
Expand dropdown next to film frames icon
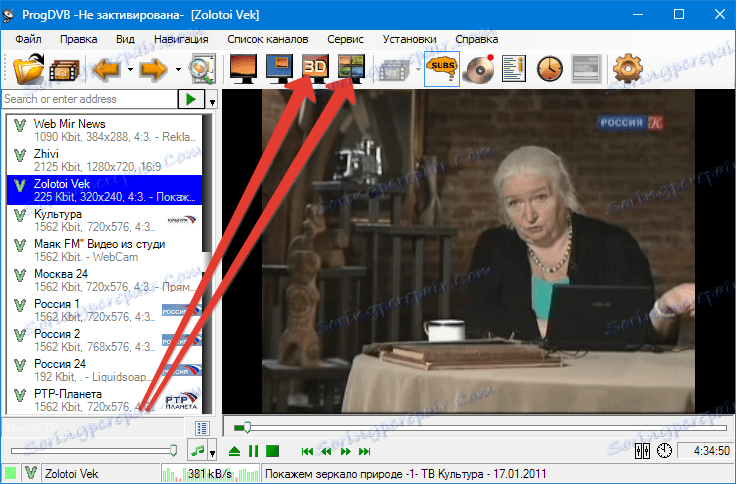pos(418,69)
